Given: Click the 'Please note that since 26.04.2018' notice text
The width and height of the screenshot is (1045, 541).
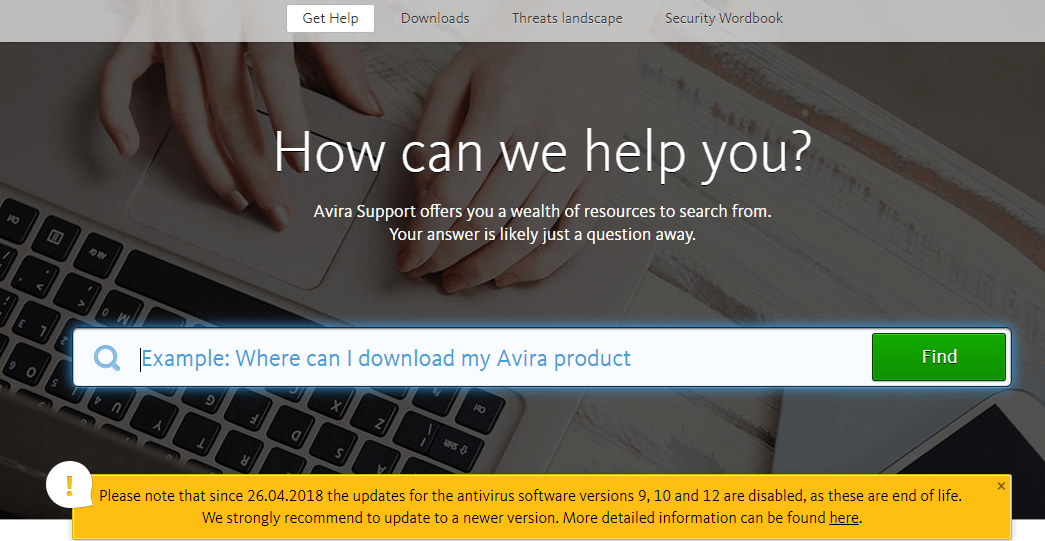Looking at the screenshot, I should (x=531, y=496).
